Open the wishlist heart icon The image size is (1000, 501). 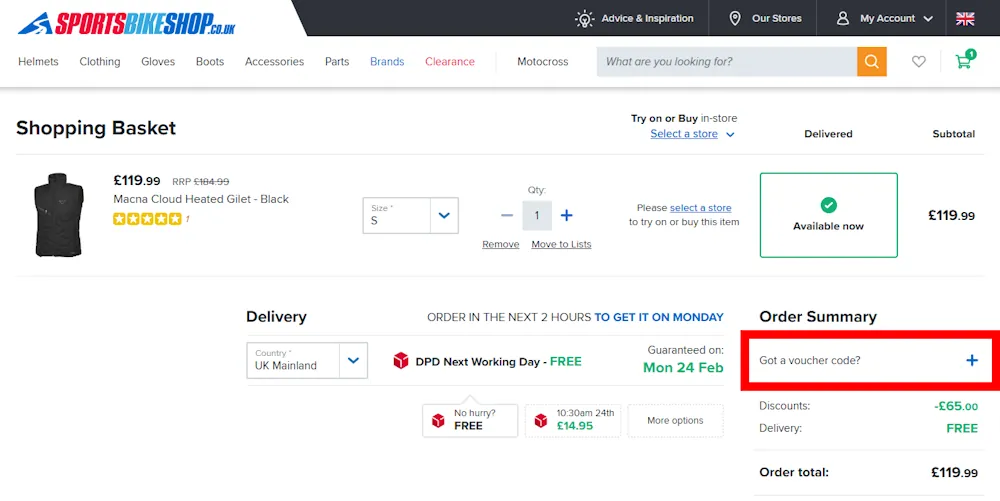click(918, 62)
